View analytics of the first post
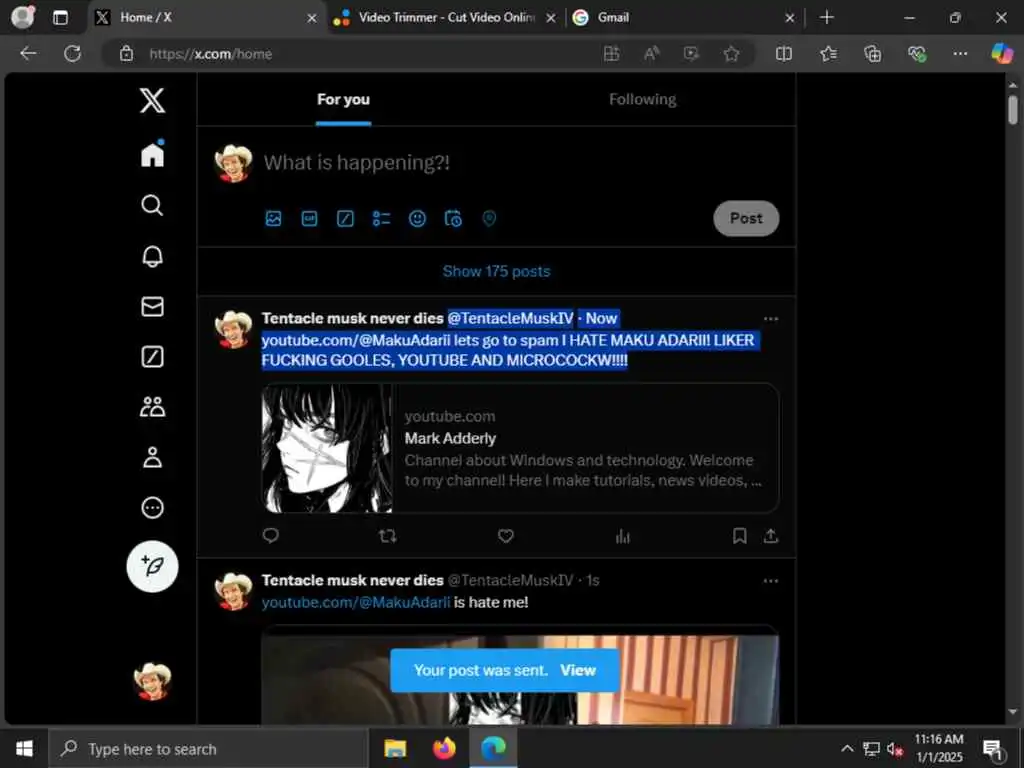1024x768 pixels. pyautogui.click(x=623, y=536)
